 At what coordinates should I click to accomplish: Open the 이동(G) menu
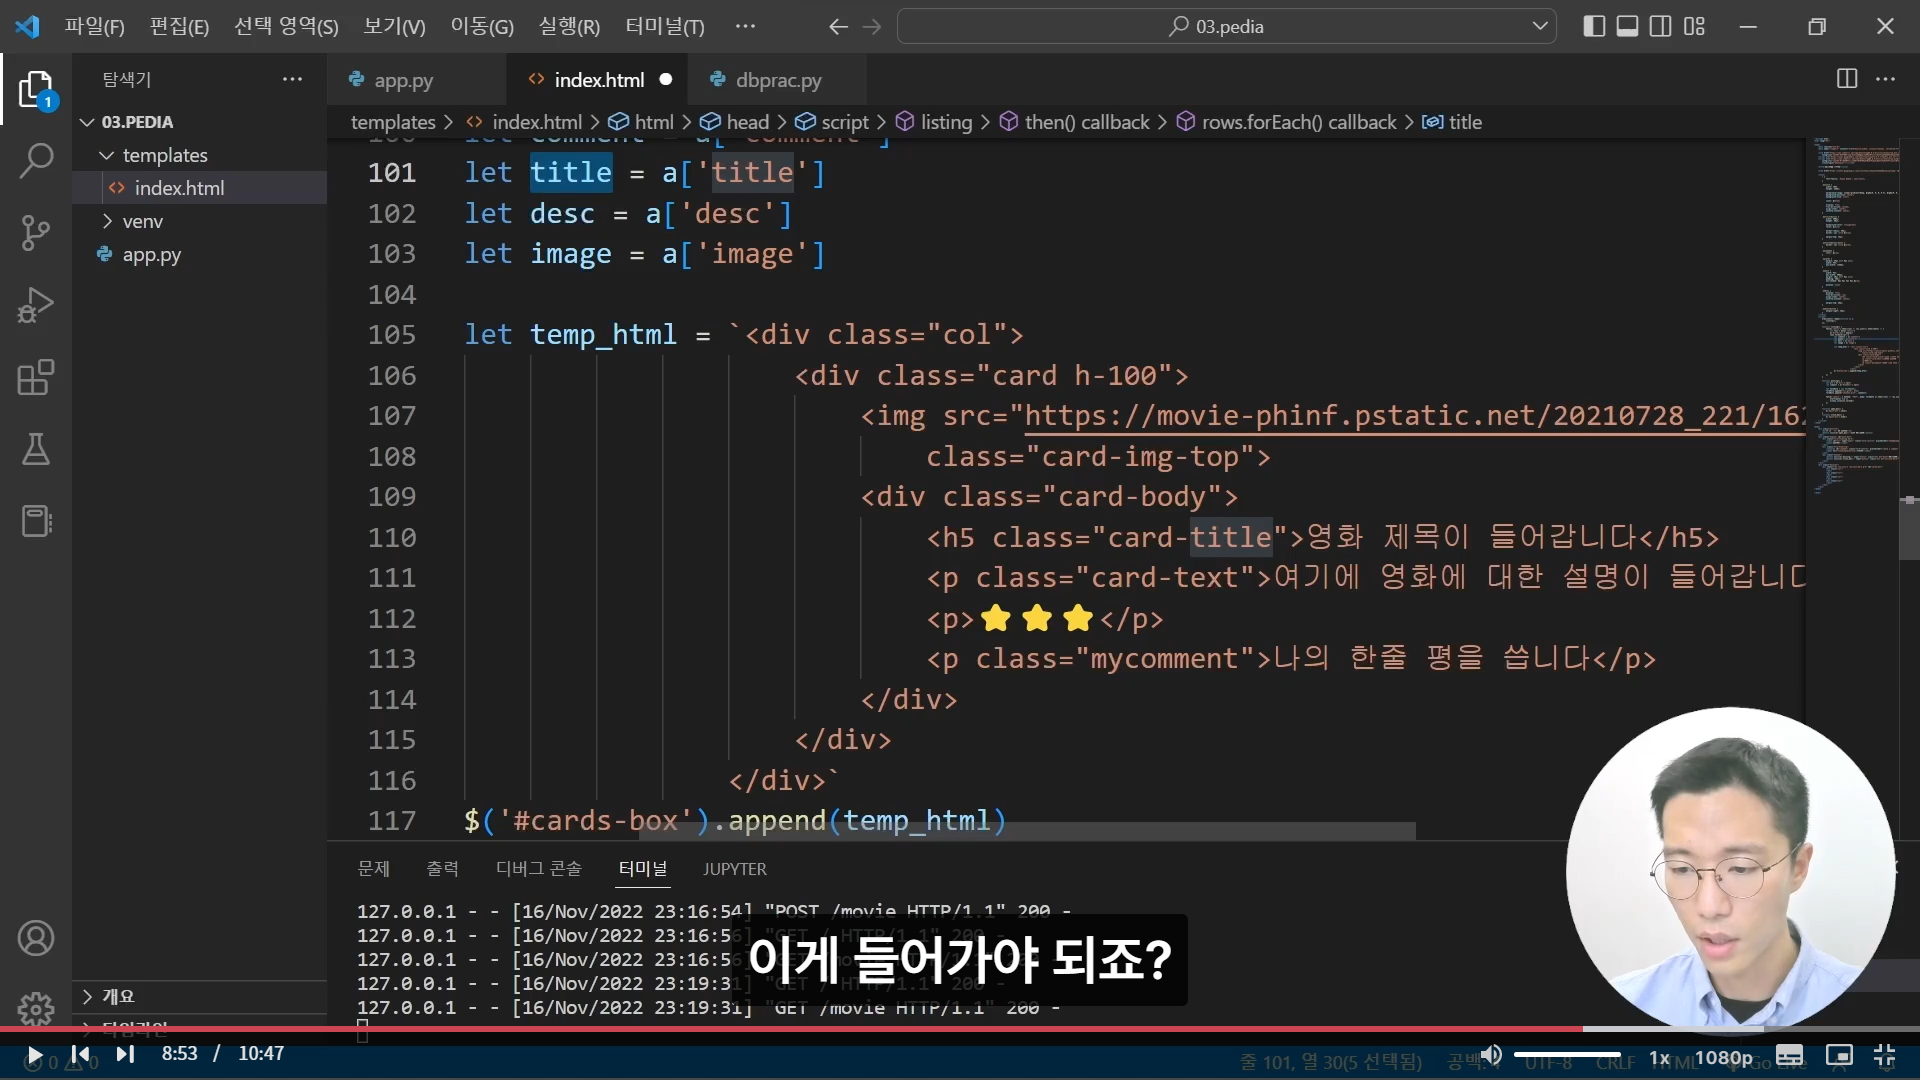point(481,27)
